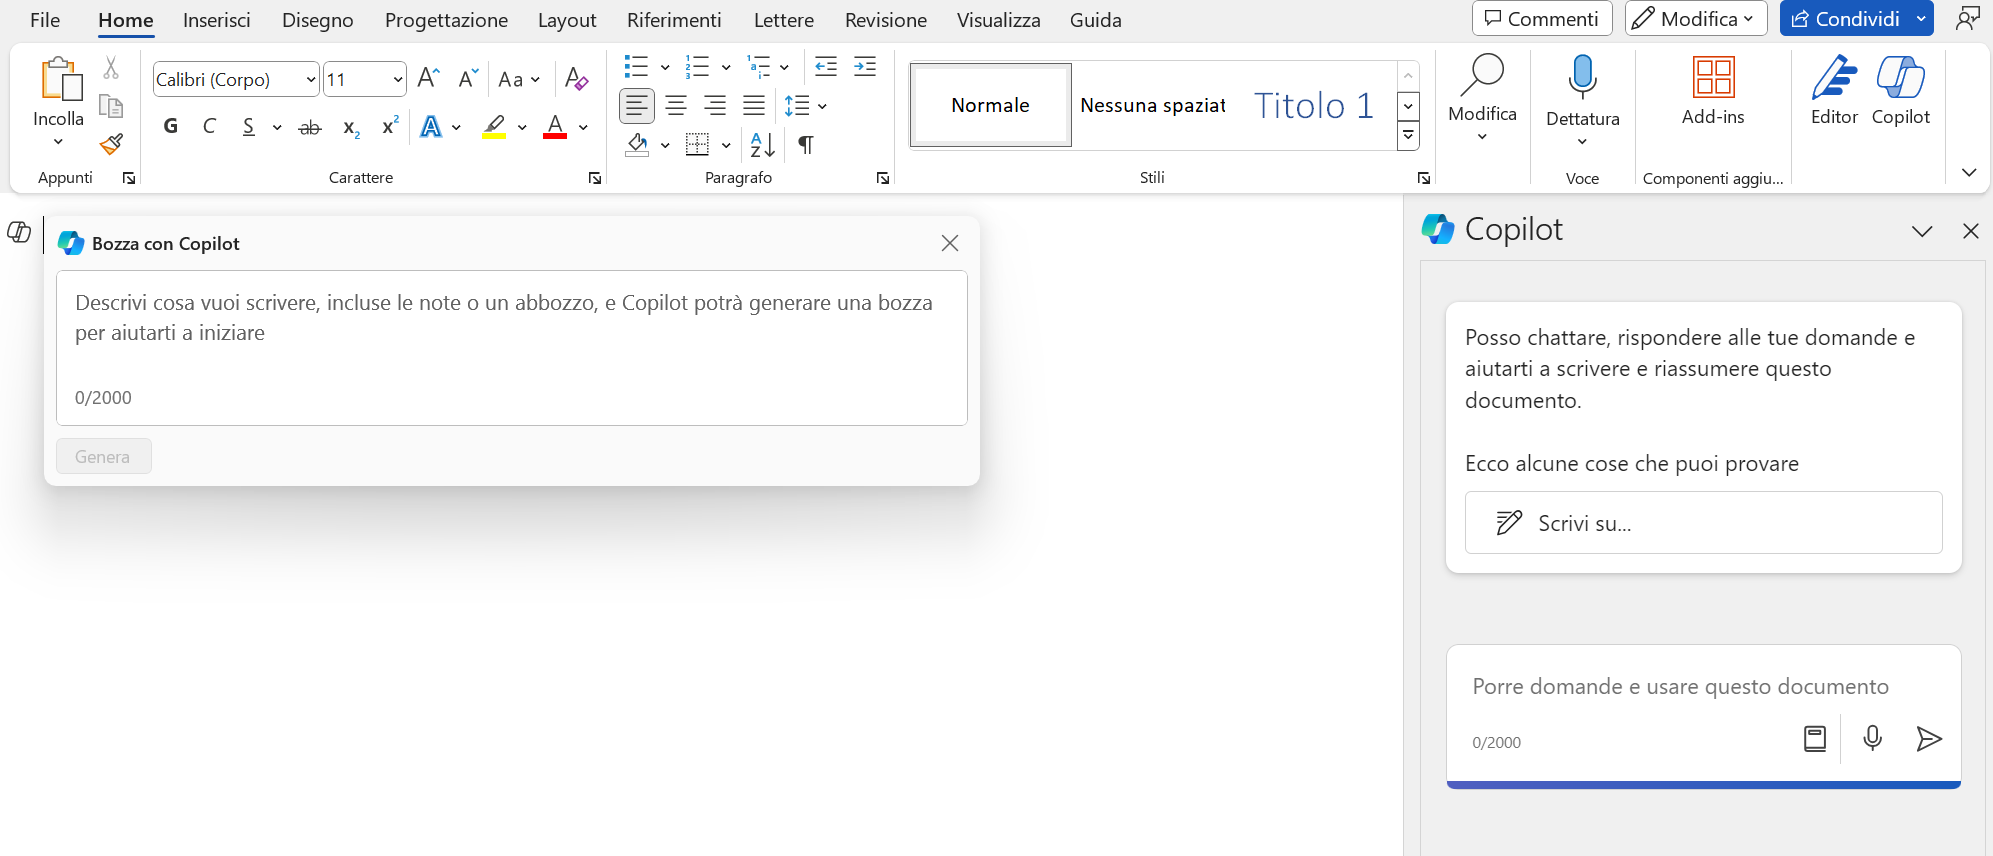Click the Genera button

pos(103,456)
